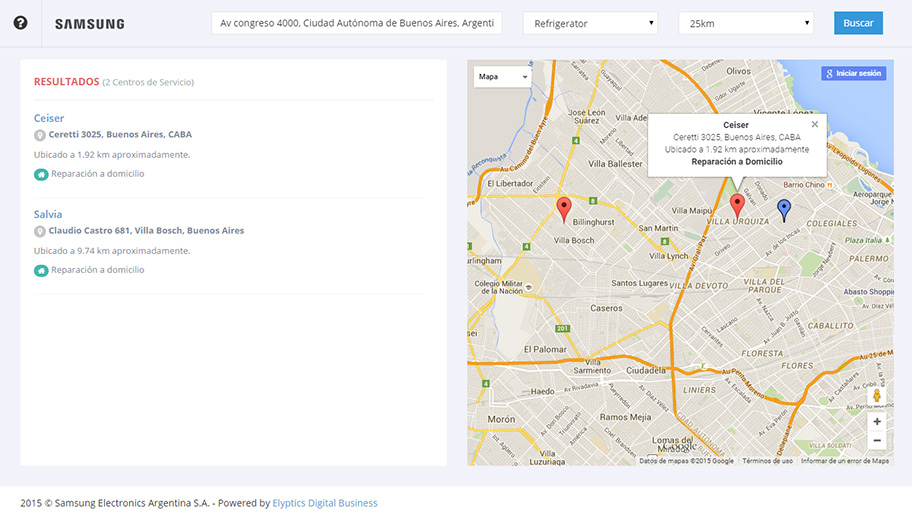Click the help question mark icon
912x520 pixels.
pyautogui.click(x=20, y=23)
